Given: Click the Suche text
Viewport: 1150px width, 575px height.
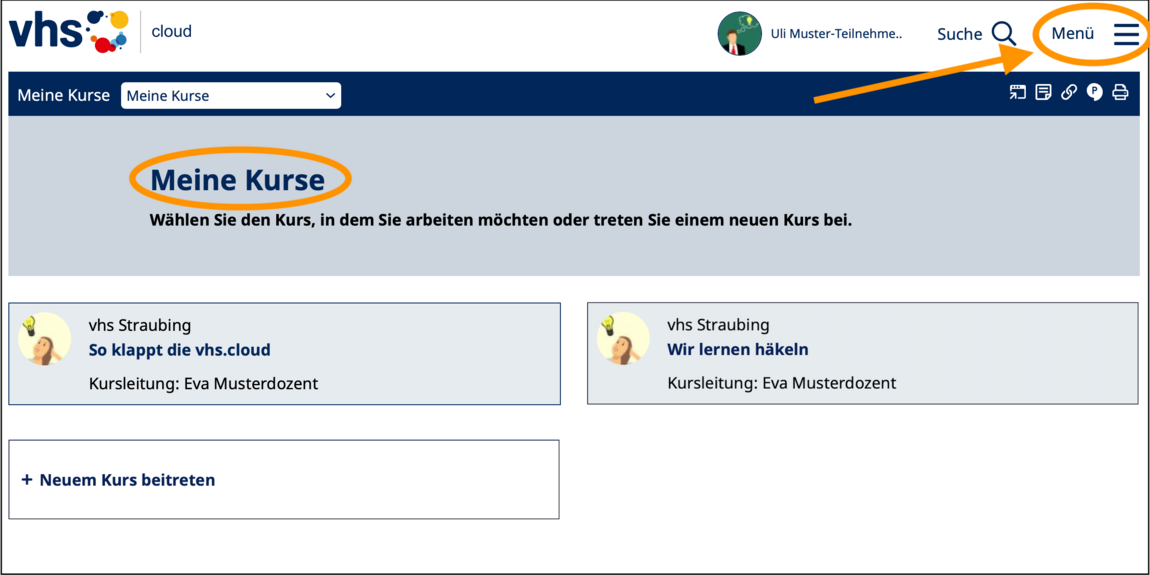Looking at the screenshot, I should pos(959,34).
